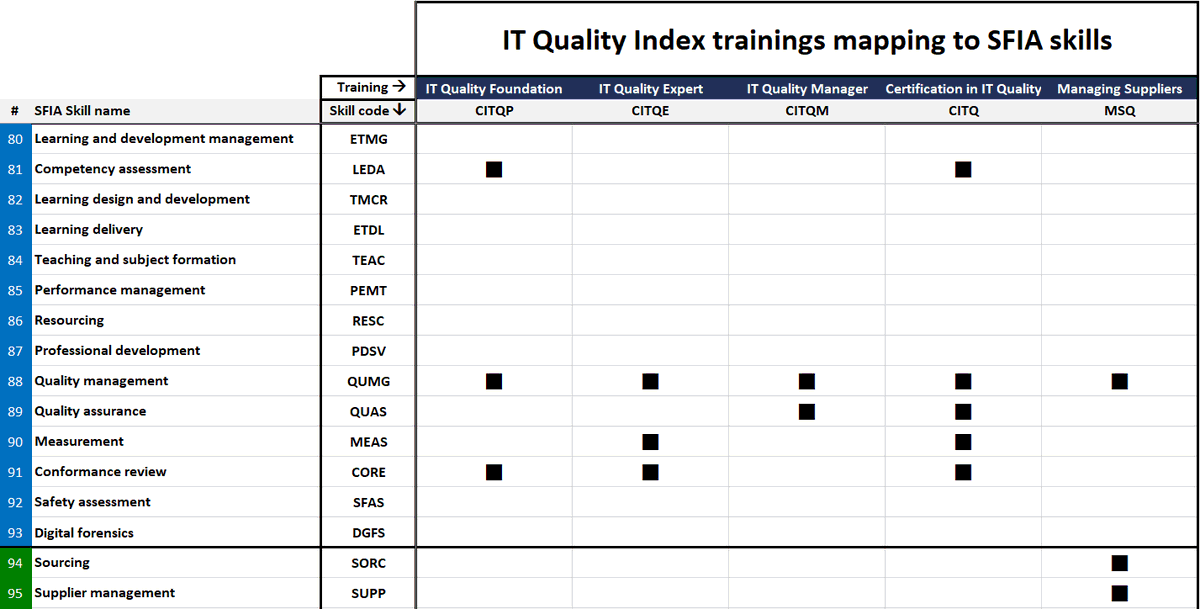This screenshot has width=1200, height=609.
Task: Click the black marker for LEDA under CITQP
Action: [494, 169]
